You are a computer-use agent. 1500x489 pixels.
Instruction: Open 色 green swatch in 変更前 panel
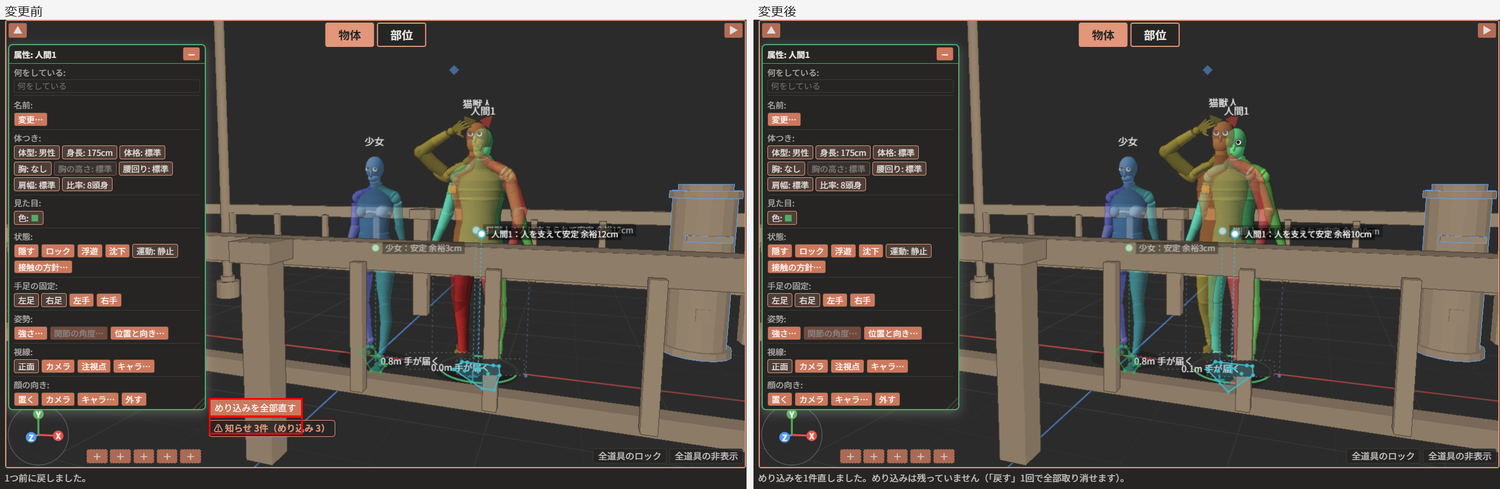[29, 218]
